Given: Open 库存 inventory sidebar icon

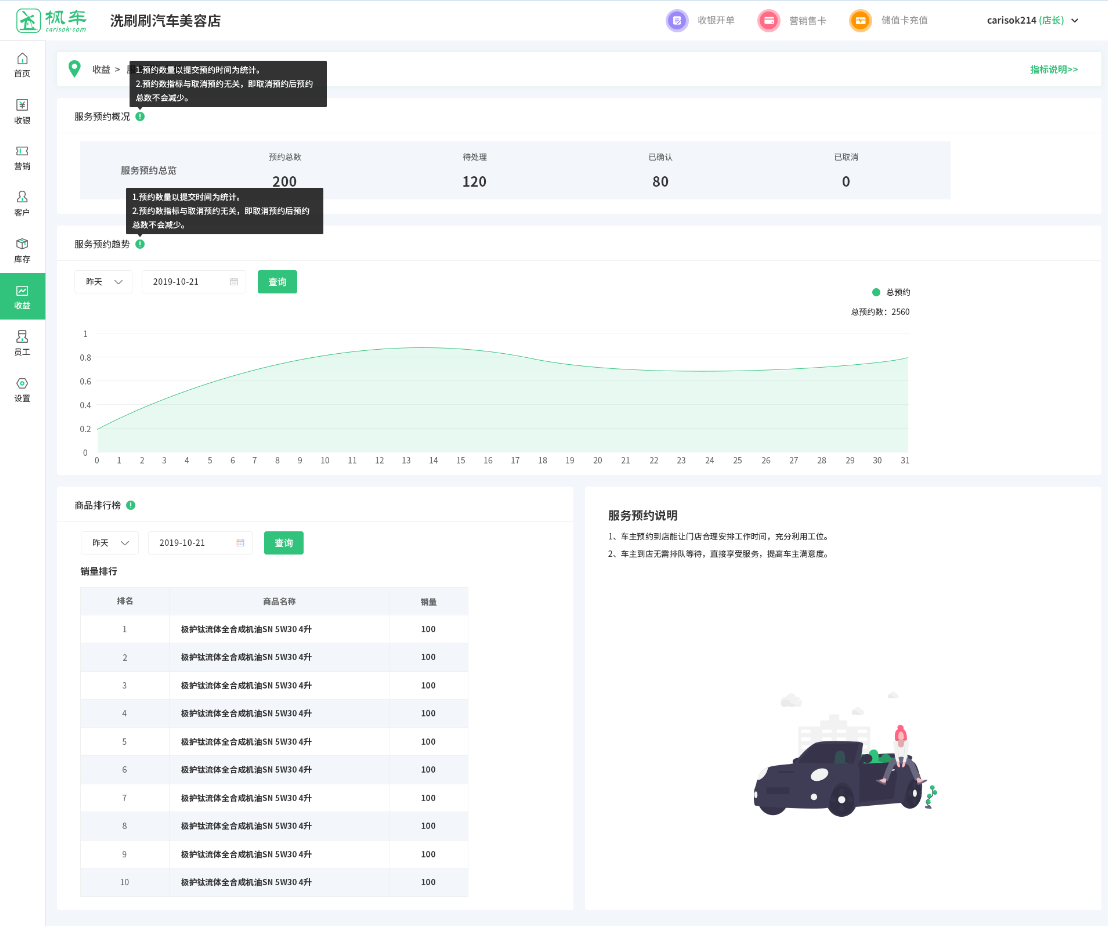Looking at the screenshot, I should tap(22, 250).
